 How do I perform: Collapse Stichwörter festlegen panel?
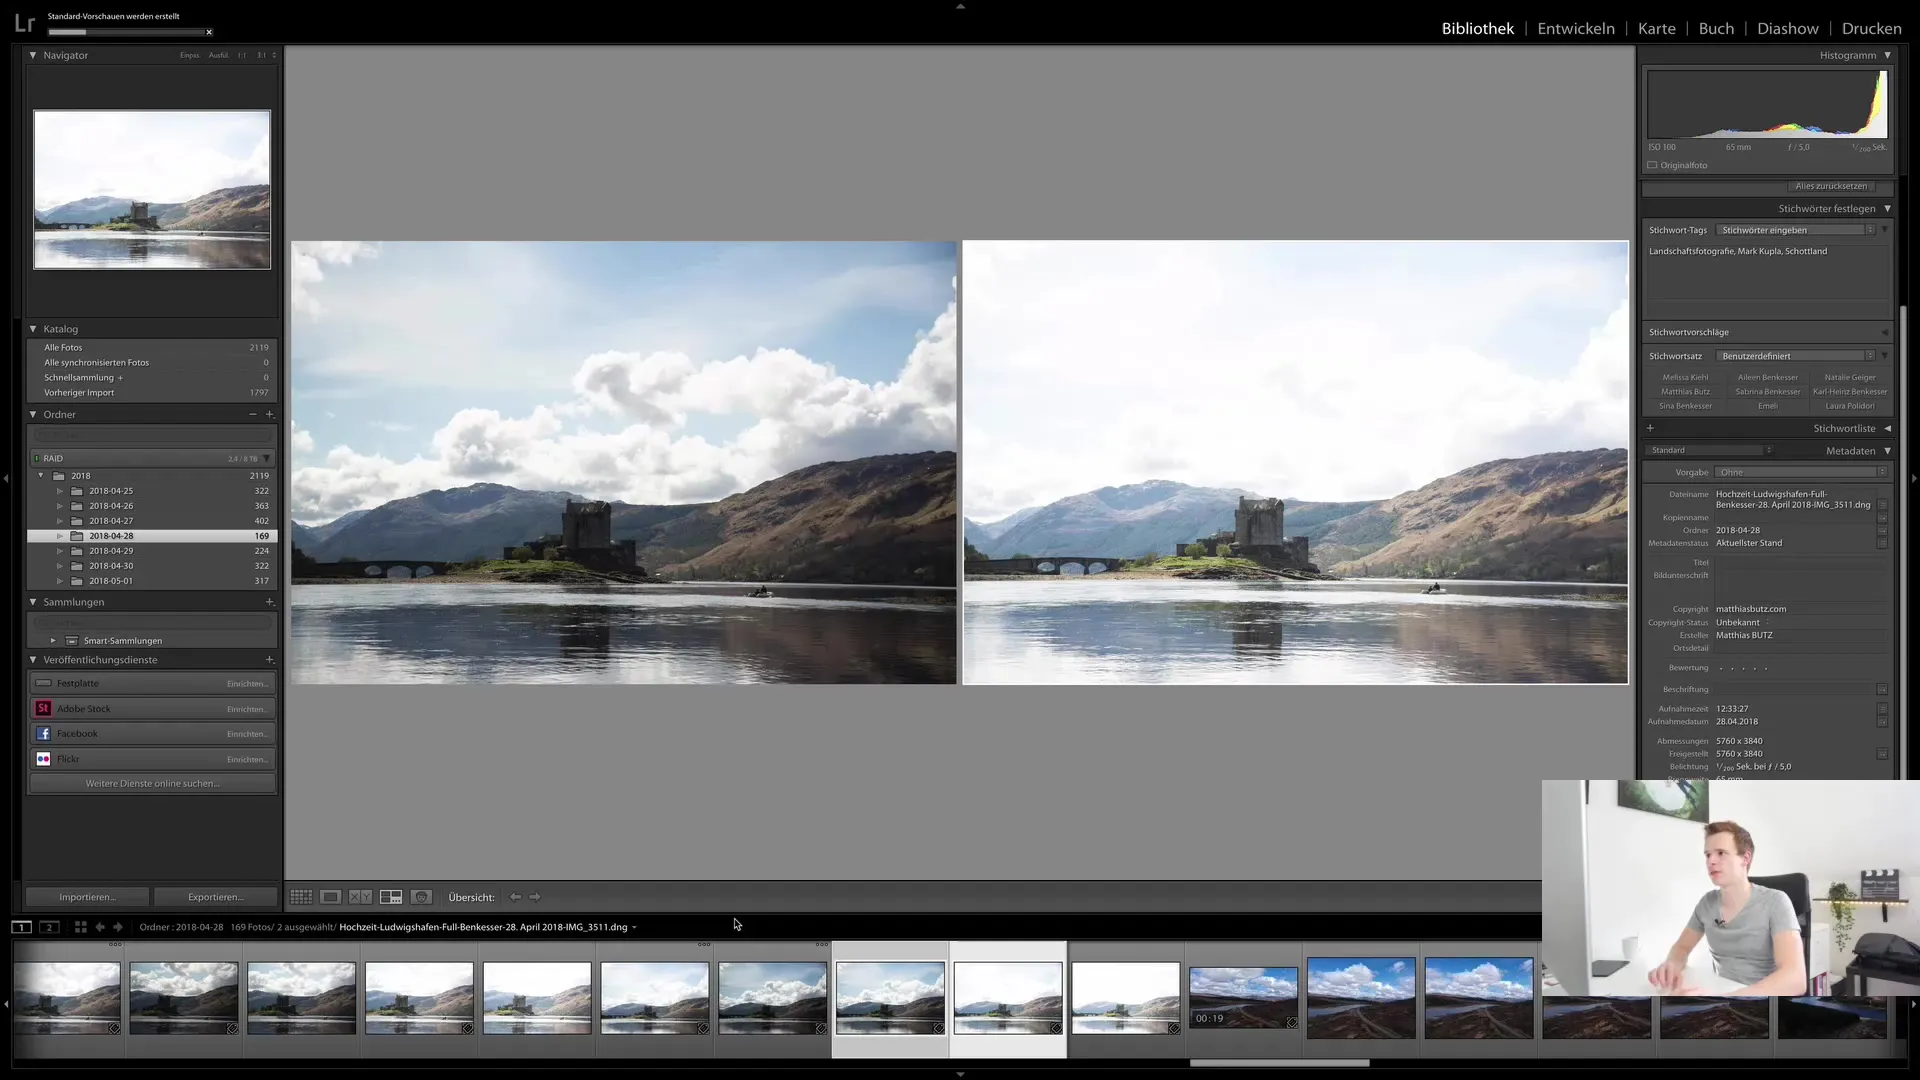[x=1887, y=208]
